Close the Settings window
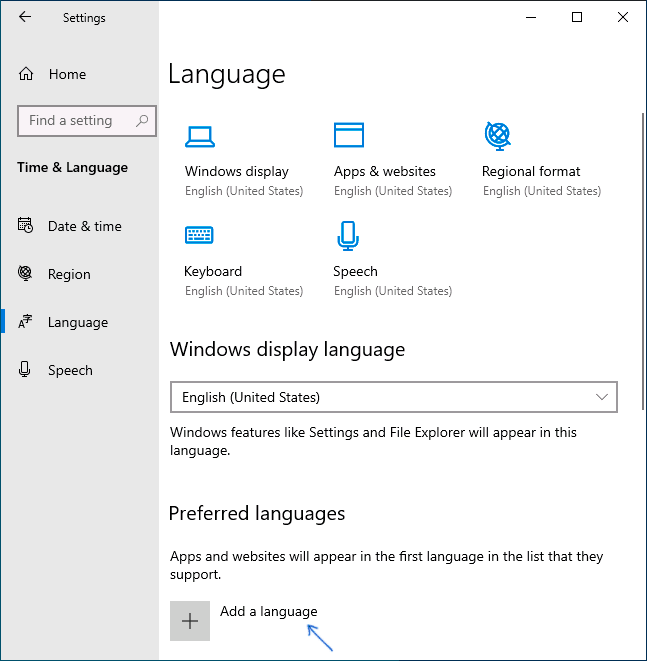The image size is (647, 661). click(x=623, y=17)
